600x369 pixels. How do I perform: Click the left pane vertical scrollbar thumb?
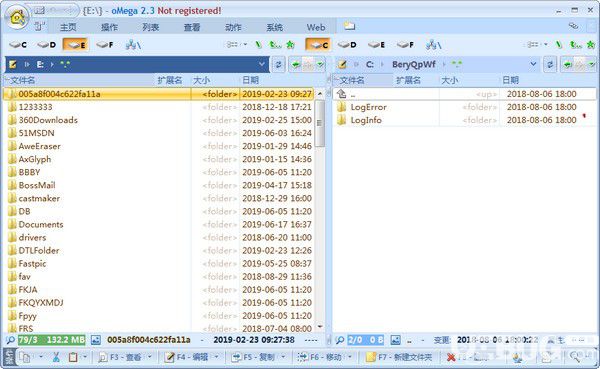pos(319,123)
